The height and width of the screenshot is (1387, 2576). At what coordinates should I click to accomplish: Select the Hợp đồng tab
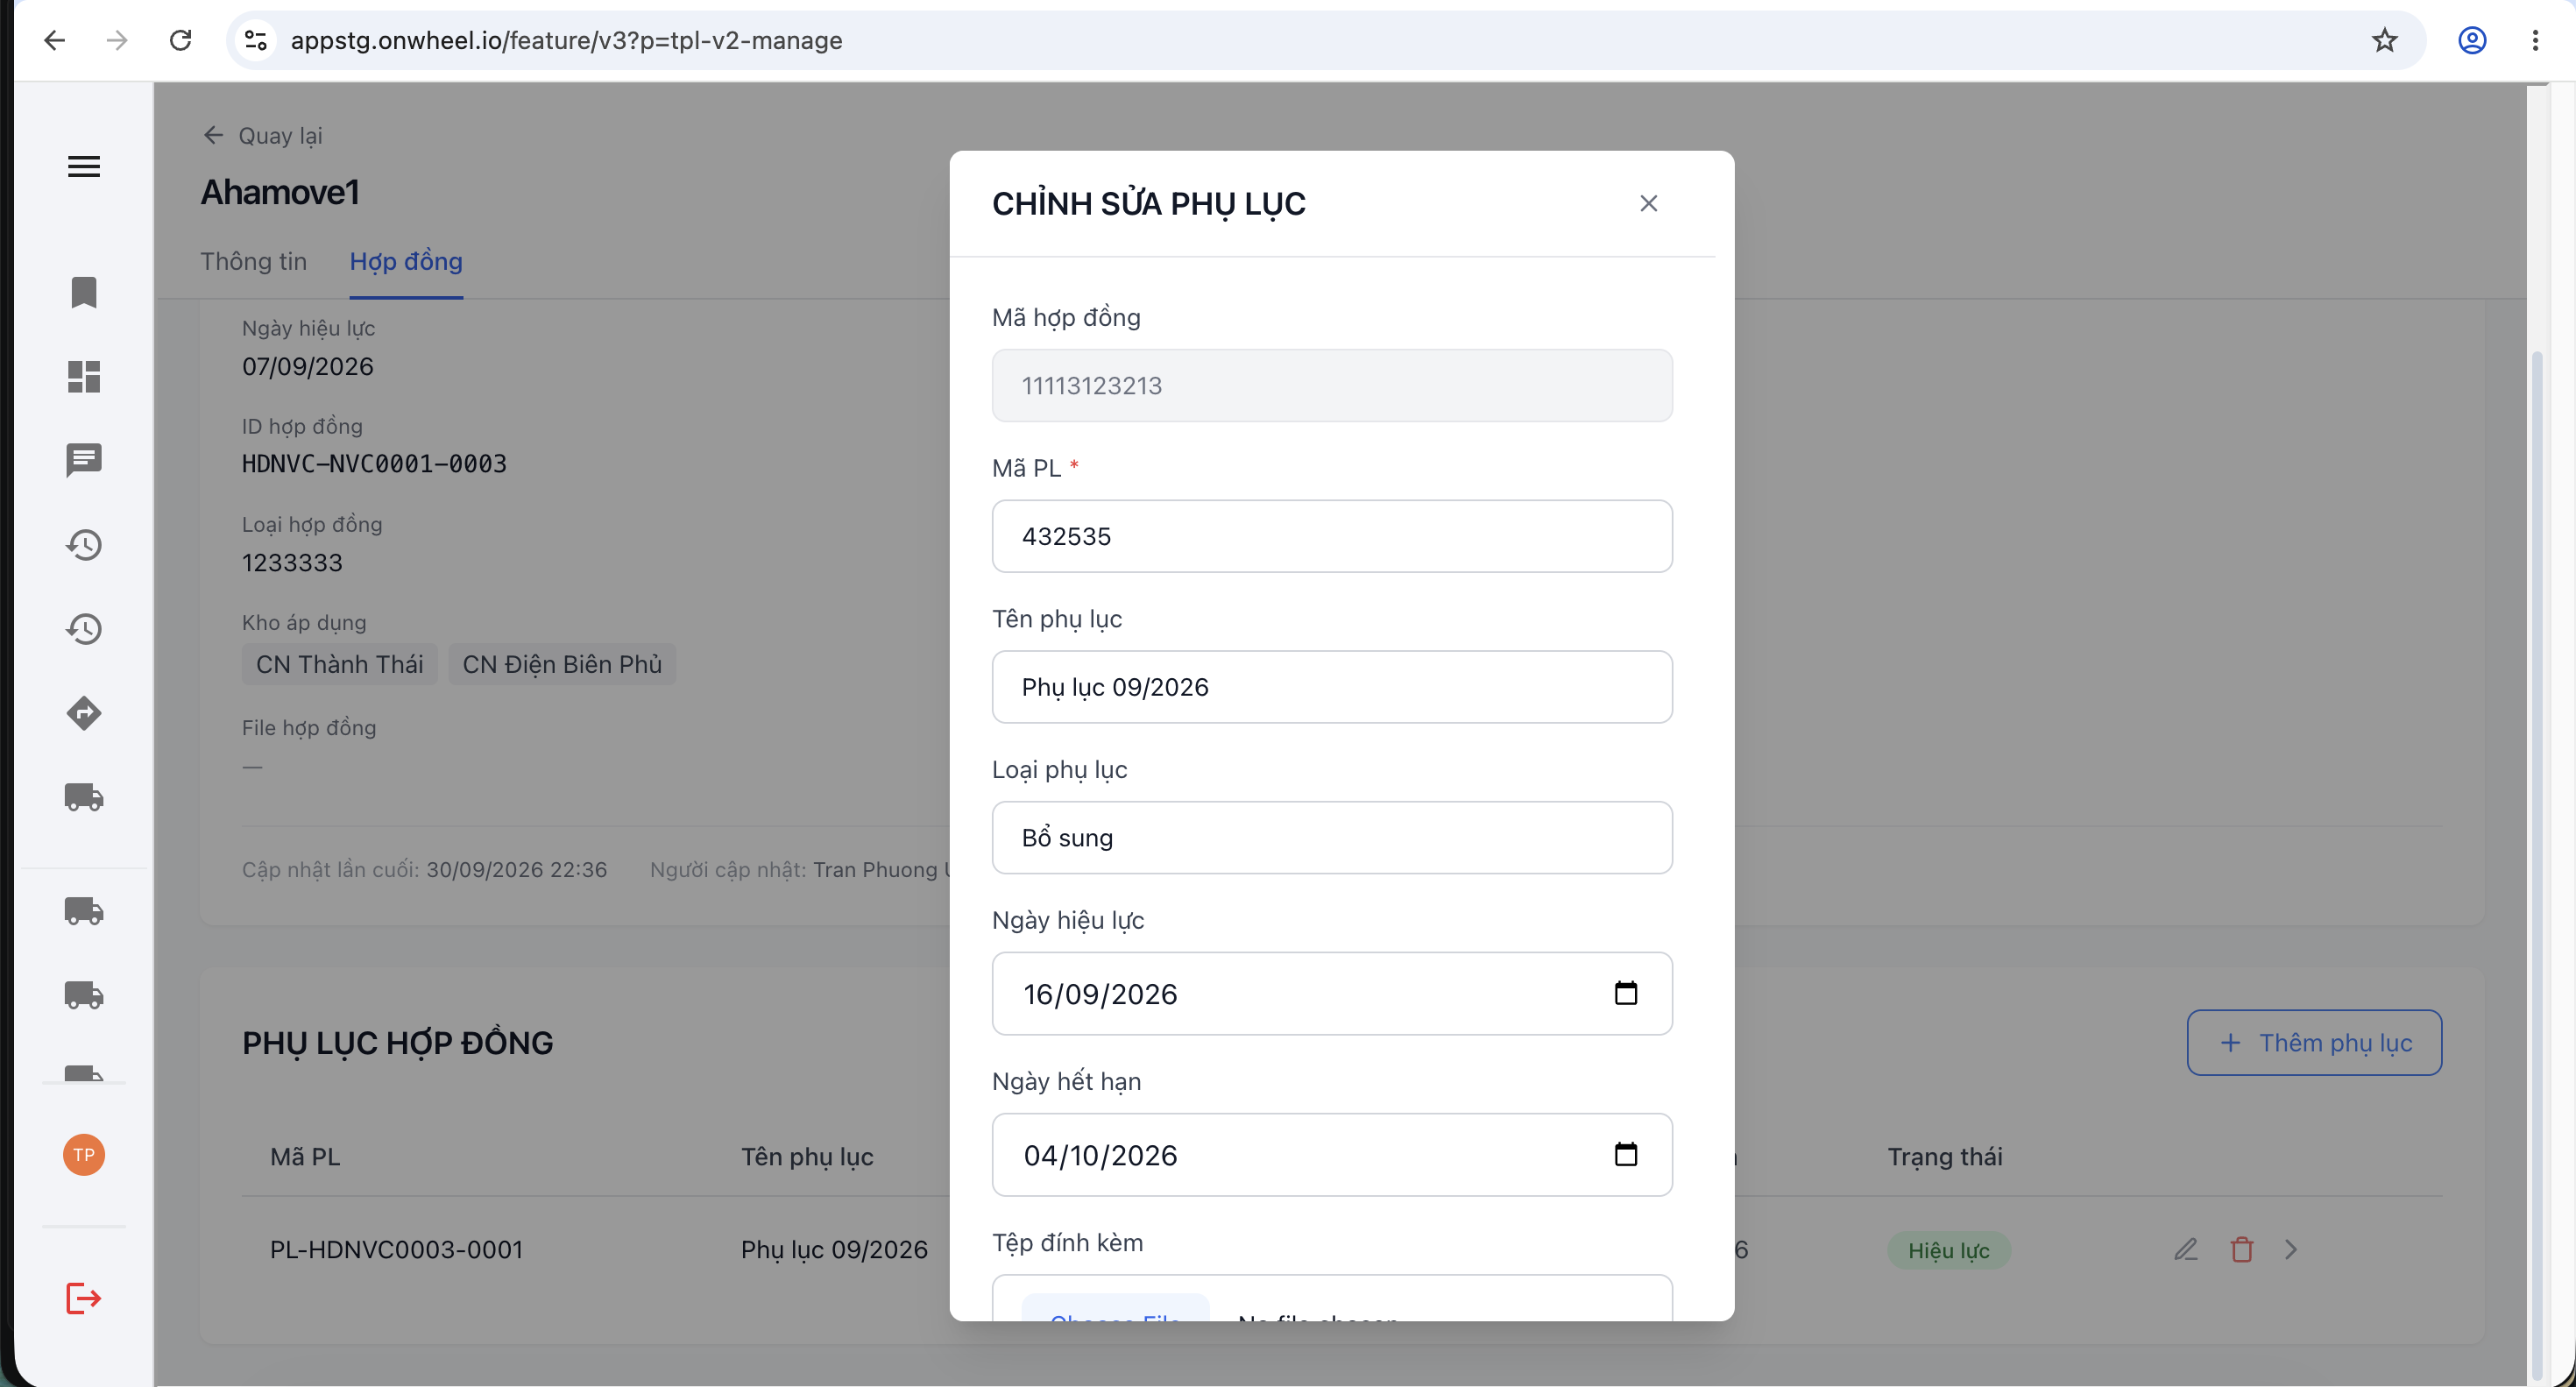pos(406,261)
